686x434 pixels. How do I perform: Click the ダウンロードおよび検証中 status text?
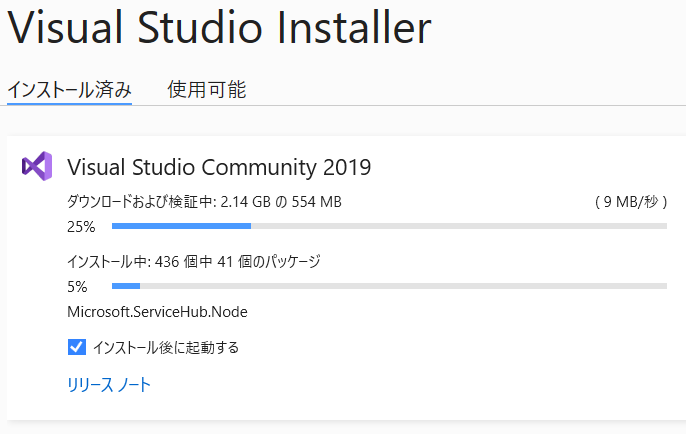[140, 202]
